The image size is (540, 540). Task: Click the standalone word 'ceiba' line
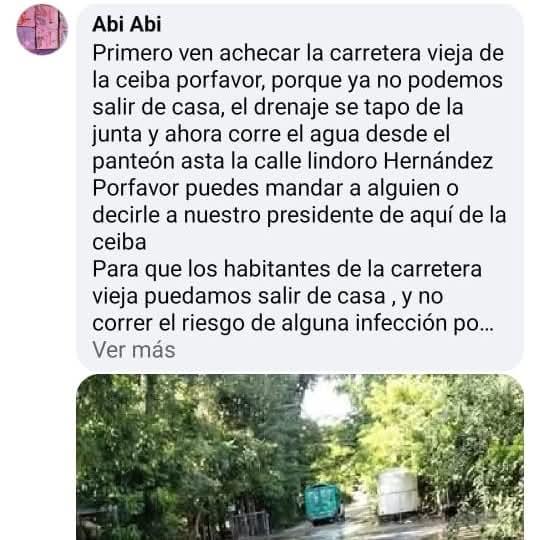click(120, 243)
